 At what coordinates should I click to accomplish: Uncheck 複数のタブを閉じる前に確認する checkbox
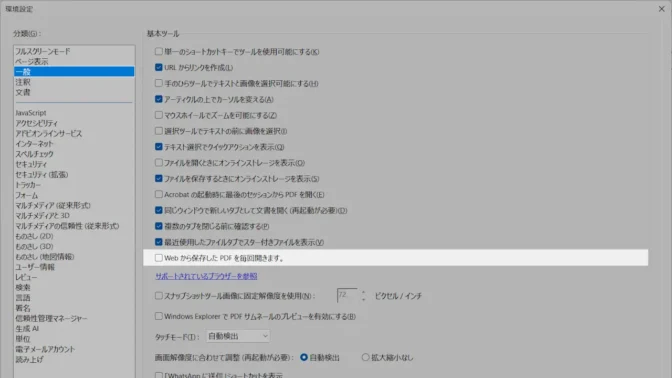pyautogui.click(x=159, y=226)
